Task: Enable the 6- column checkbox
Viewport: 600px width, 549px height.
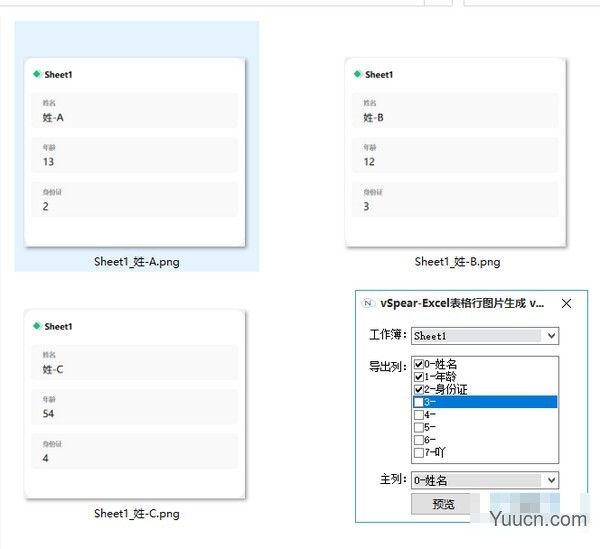Action: click(419, 440)
